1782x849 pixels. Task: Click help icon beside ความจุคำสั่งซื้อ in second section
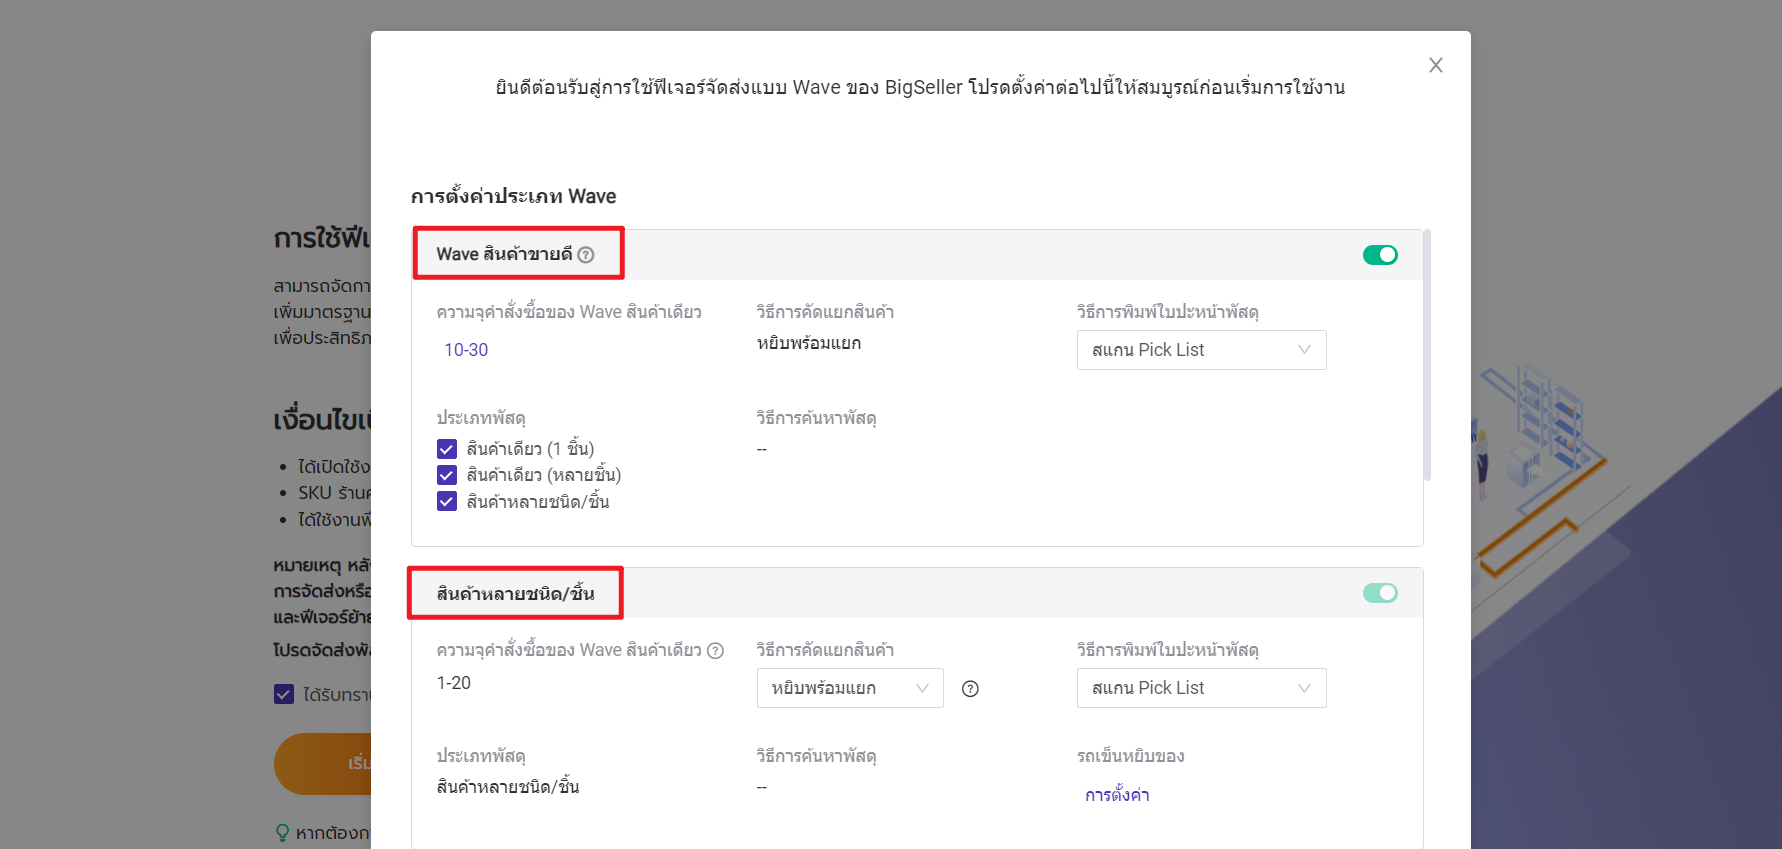tap(715, 650)
